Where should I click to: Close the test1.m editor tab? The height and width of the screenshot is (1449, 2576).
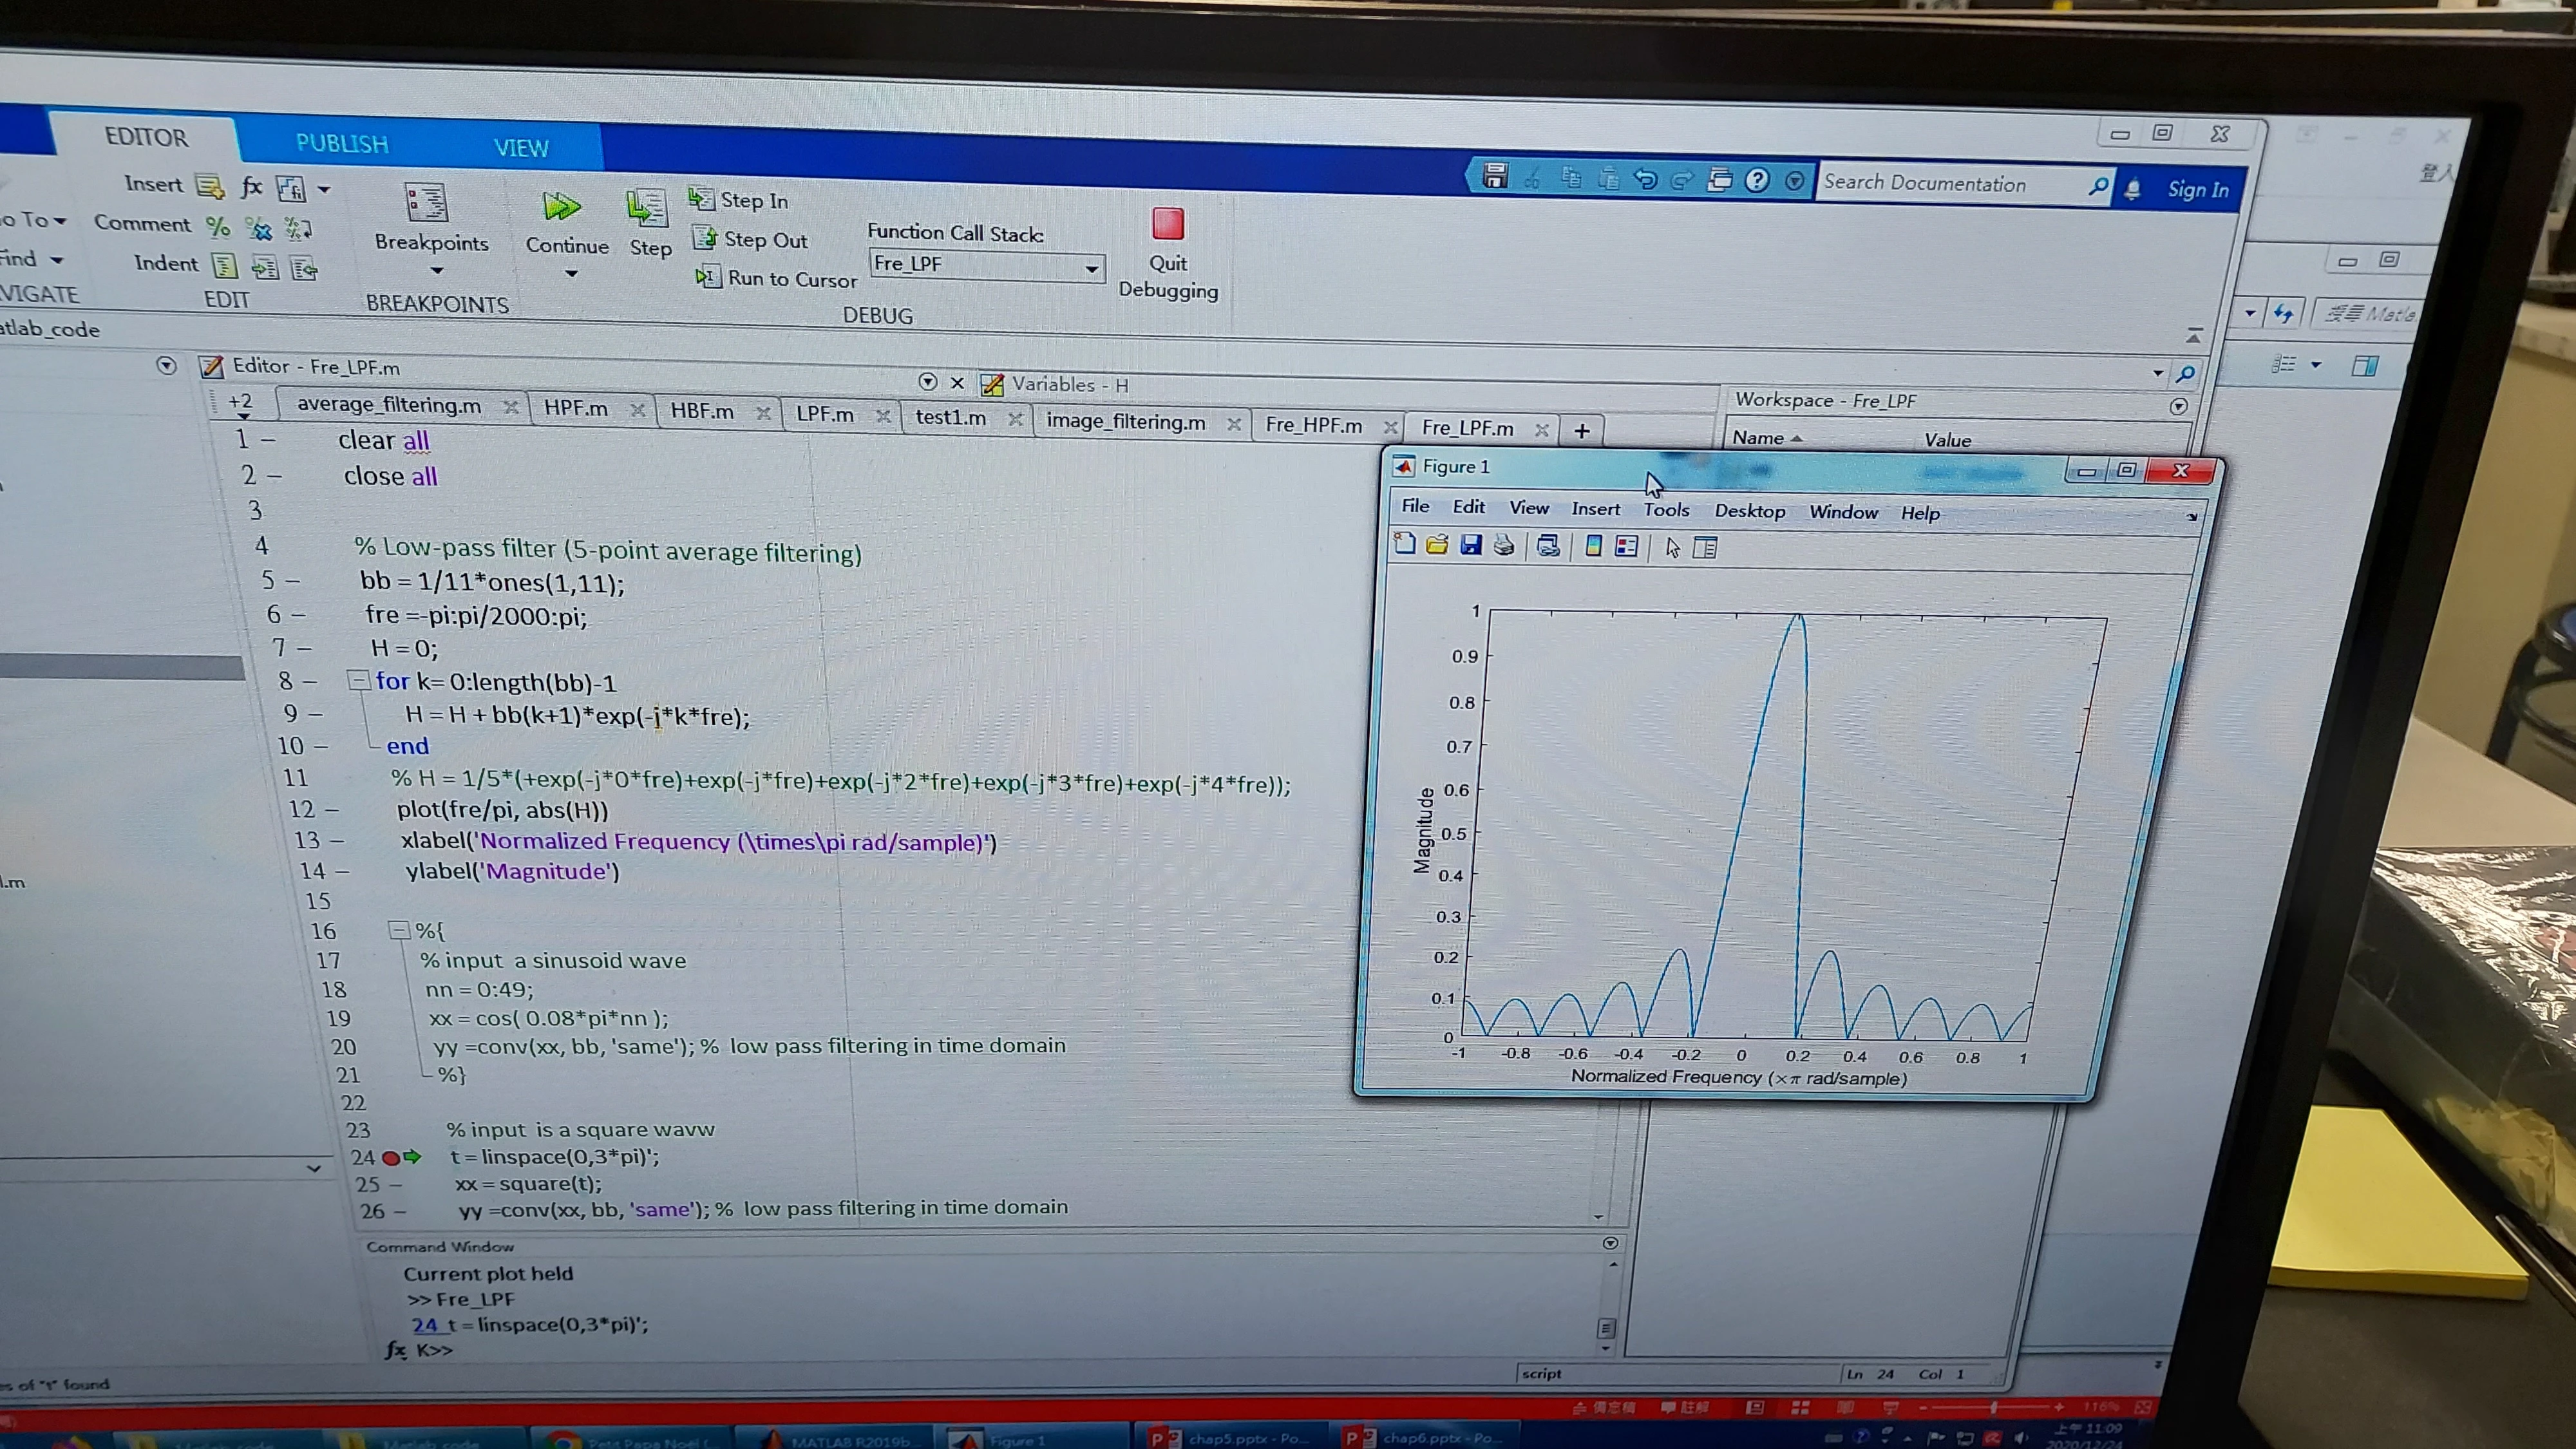(1014, 419)
